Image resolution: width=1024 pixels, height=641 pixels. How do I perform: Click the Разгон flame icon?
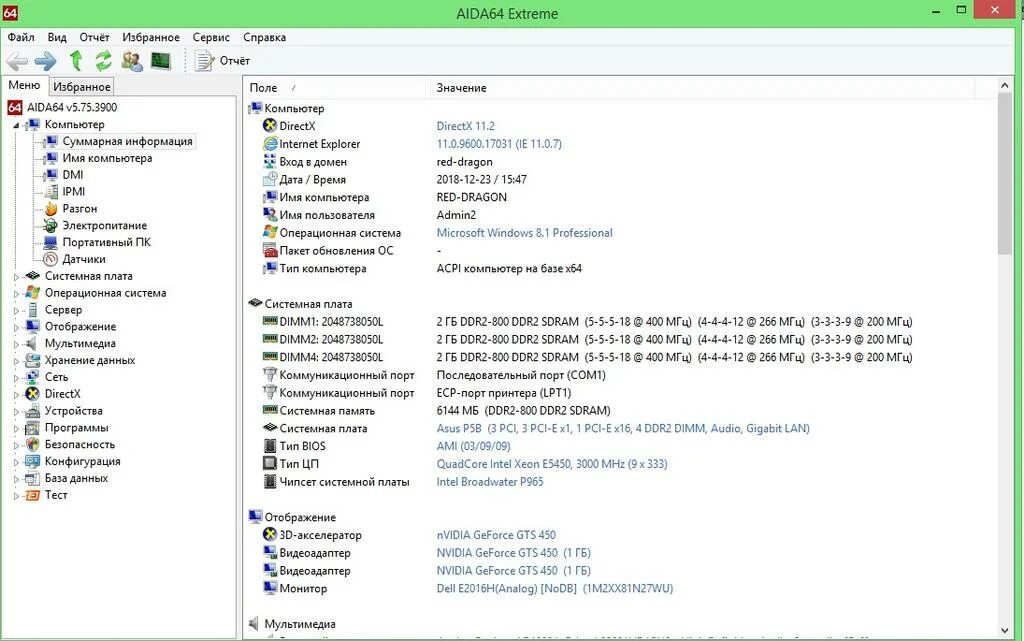click(51, 209)
